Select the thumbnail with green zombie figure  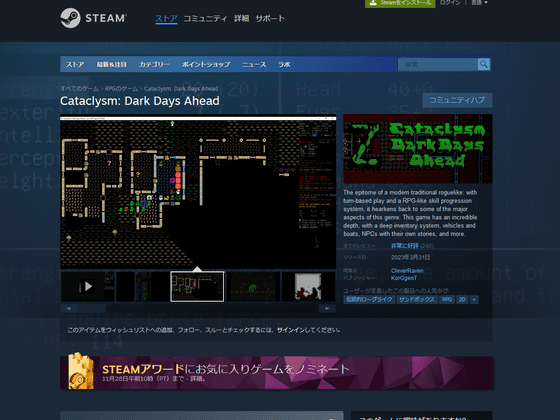point(253,286)
